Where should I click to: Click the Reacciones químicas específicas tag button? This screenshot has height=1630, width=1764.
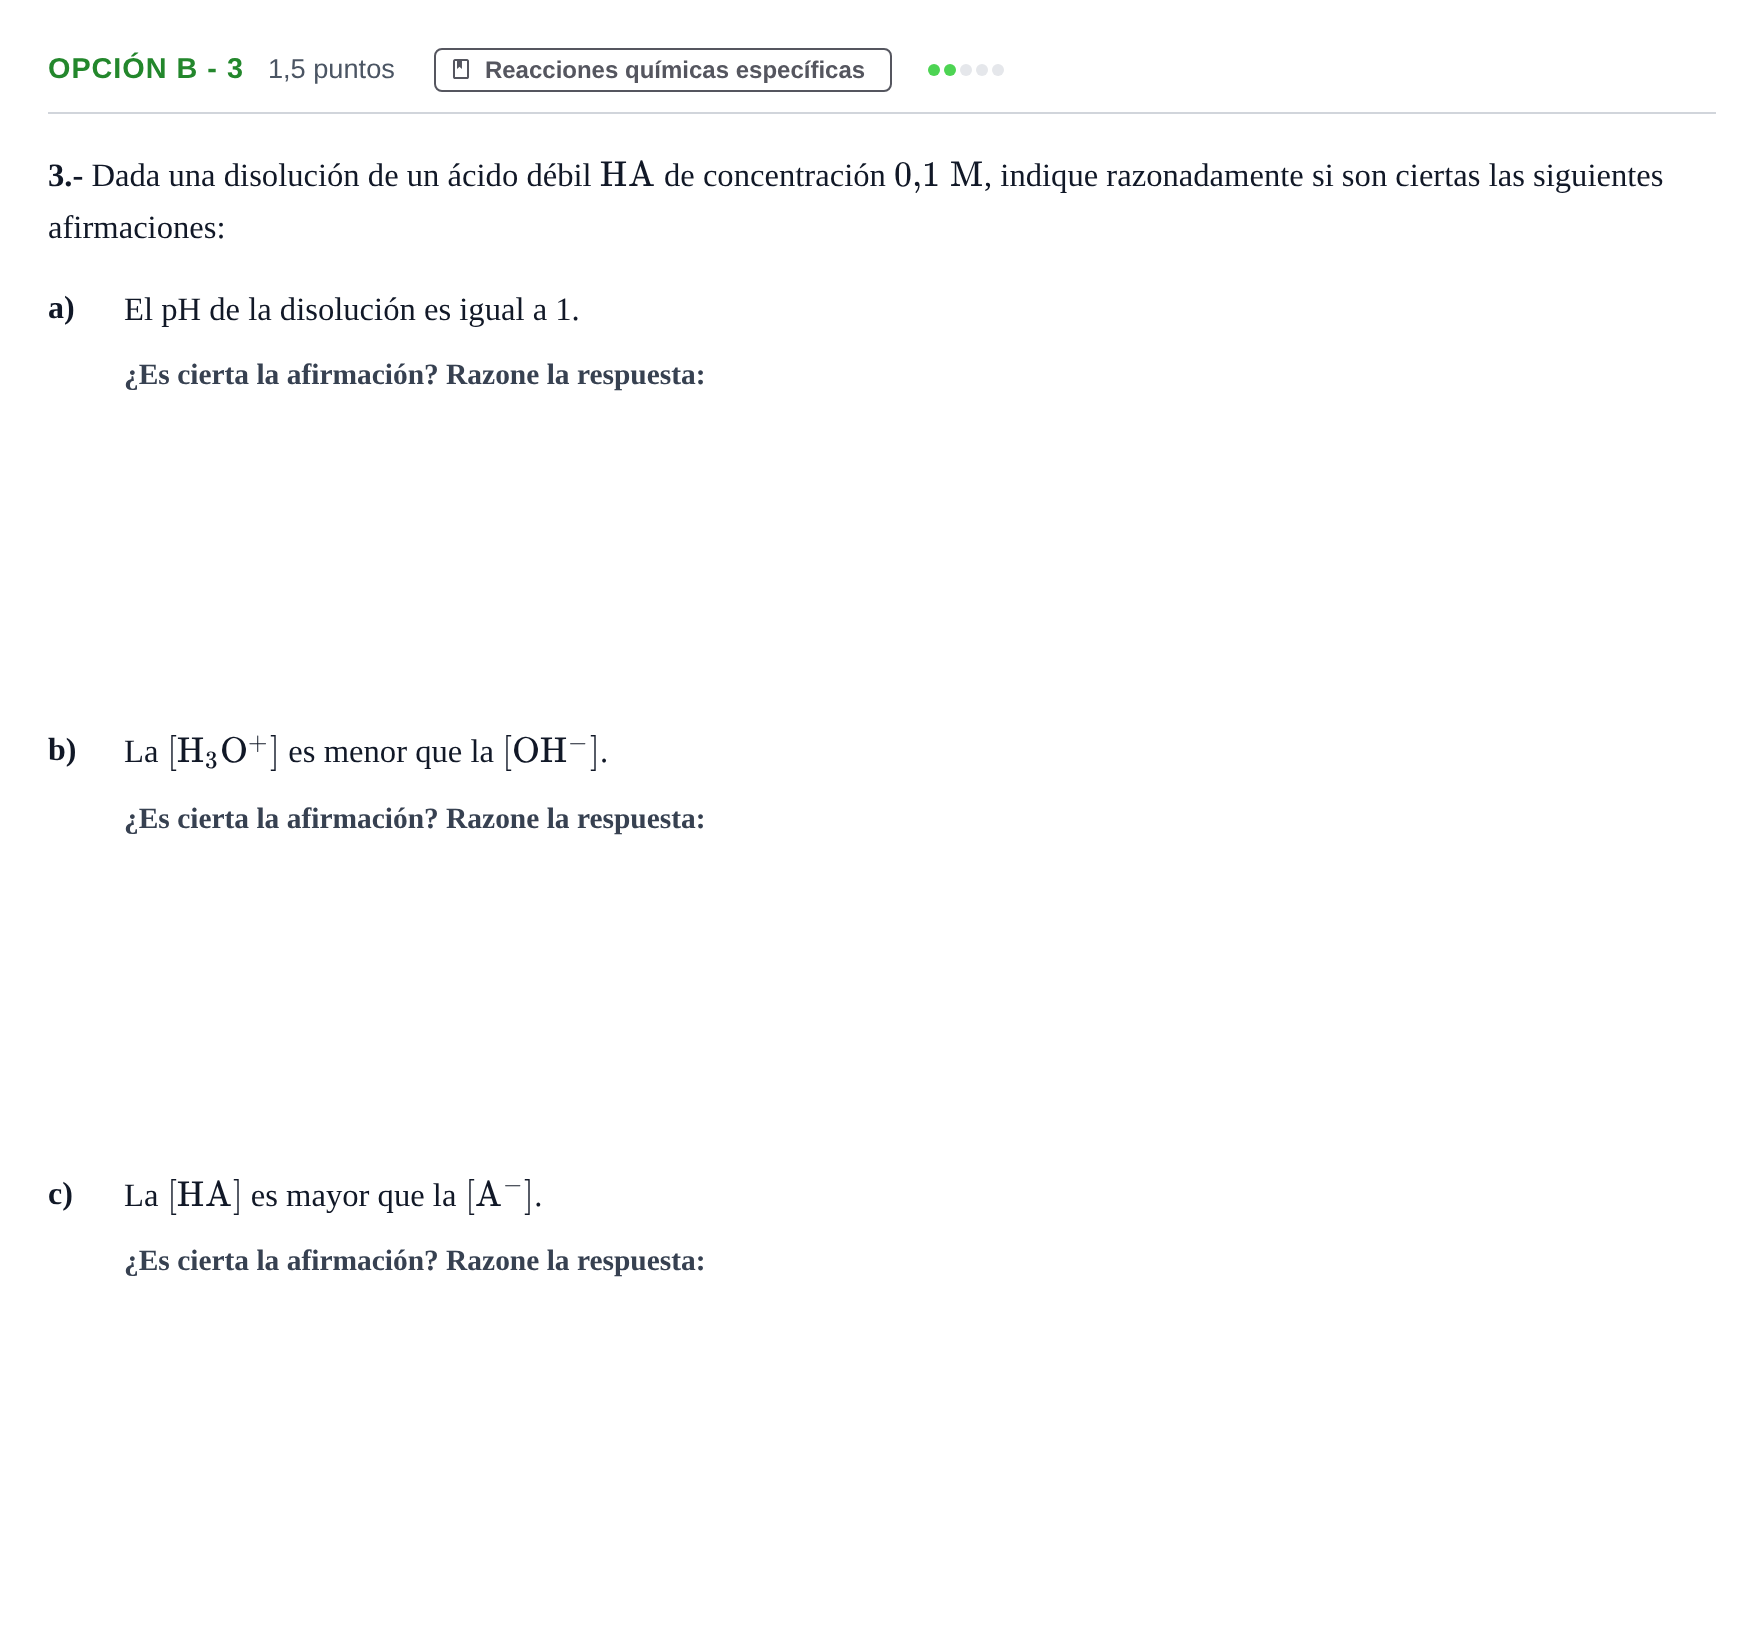click(662, 70)
